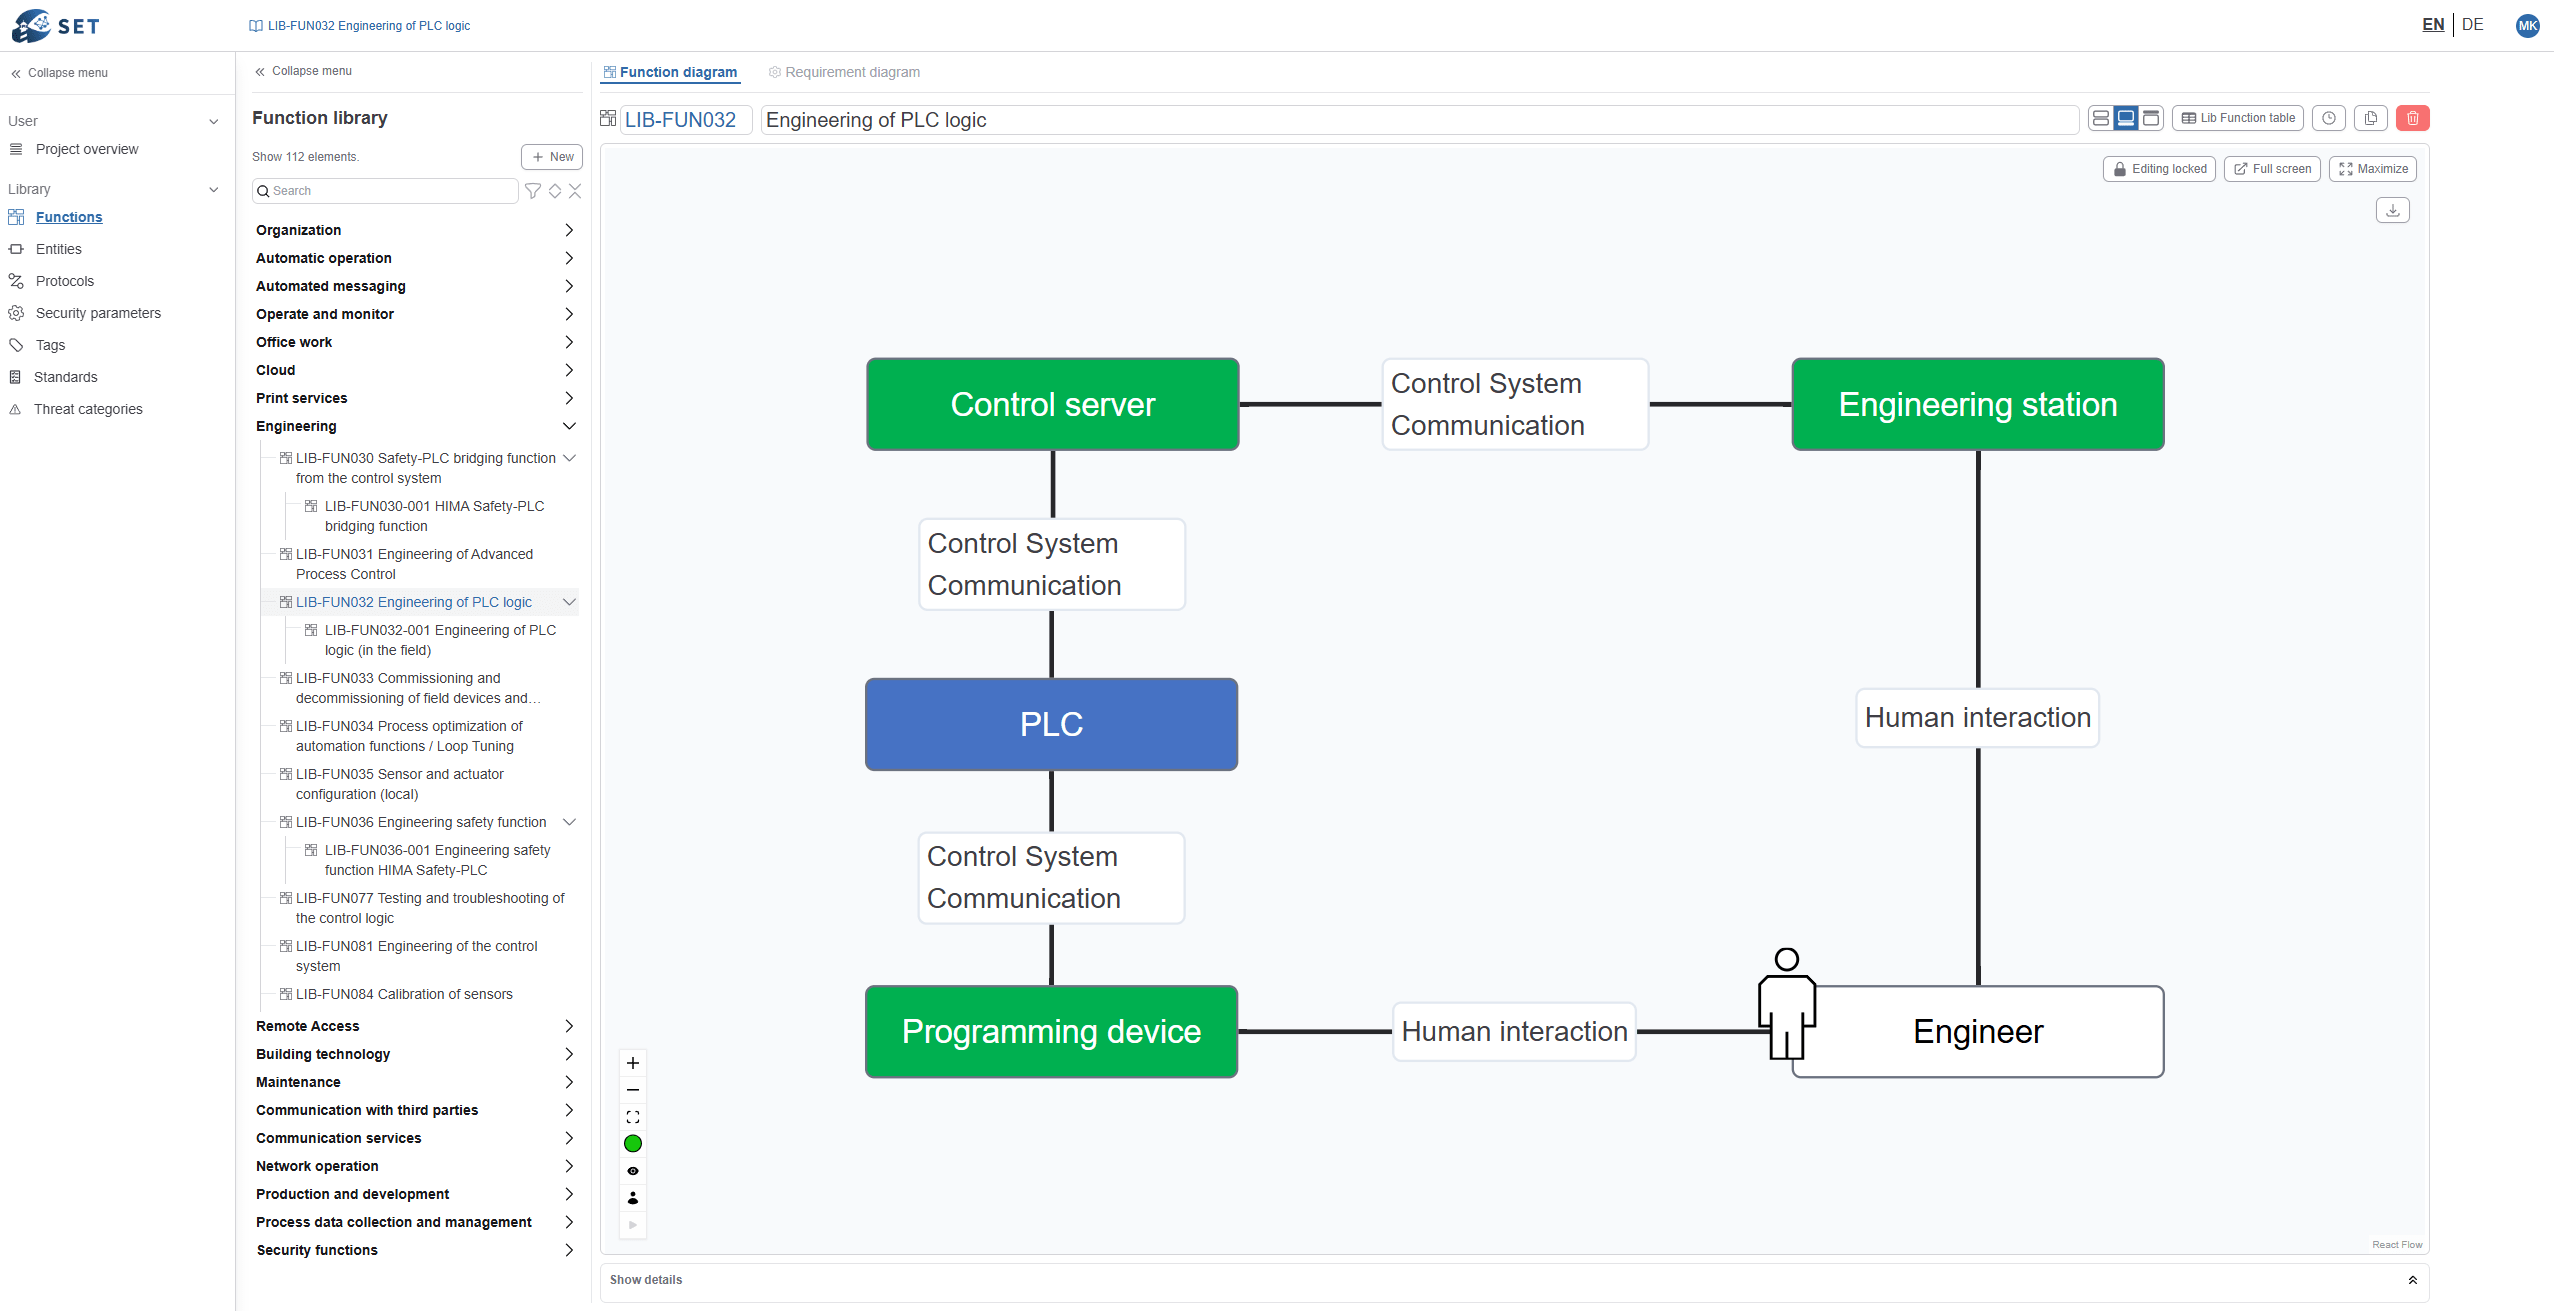Open diagram in Full screen
This screenshot has width=2554, height=1311.
coord(2272,169)
